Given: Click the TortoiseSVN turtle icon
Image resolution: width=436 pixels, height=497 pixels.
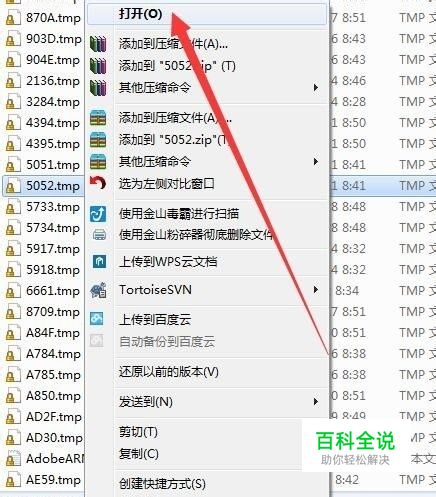Looking at the screenshot, I should pyautogui.click(x=98, y=290).
